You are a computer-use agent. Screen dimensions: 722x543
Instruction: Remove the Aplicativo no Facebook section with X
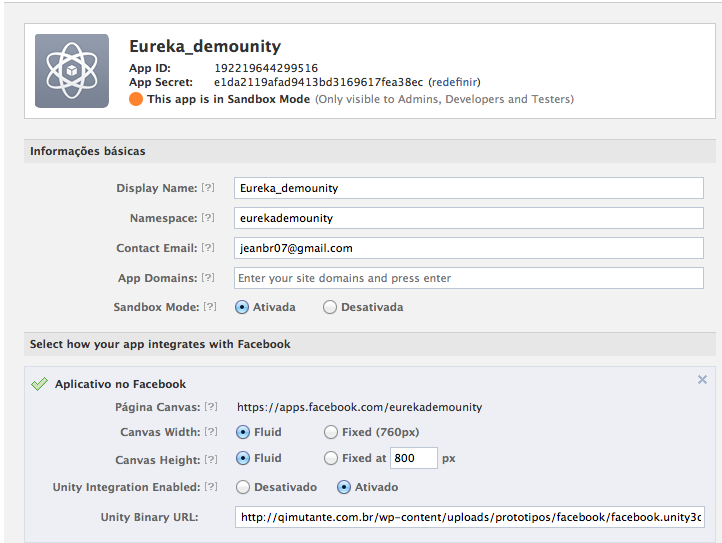[702, 380]
